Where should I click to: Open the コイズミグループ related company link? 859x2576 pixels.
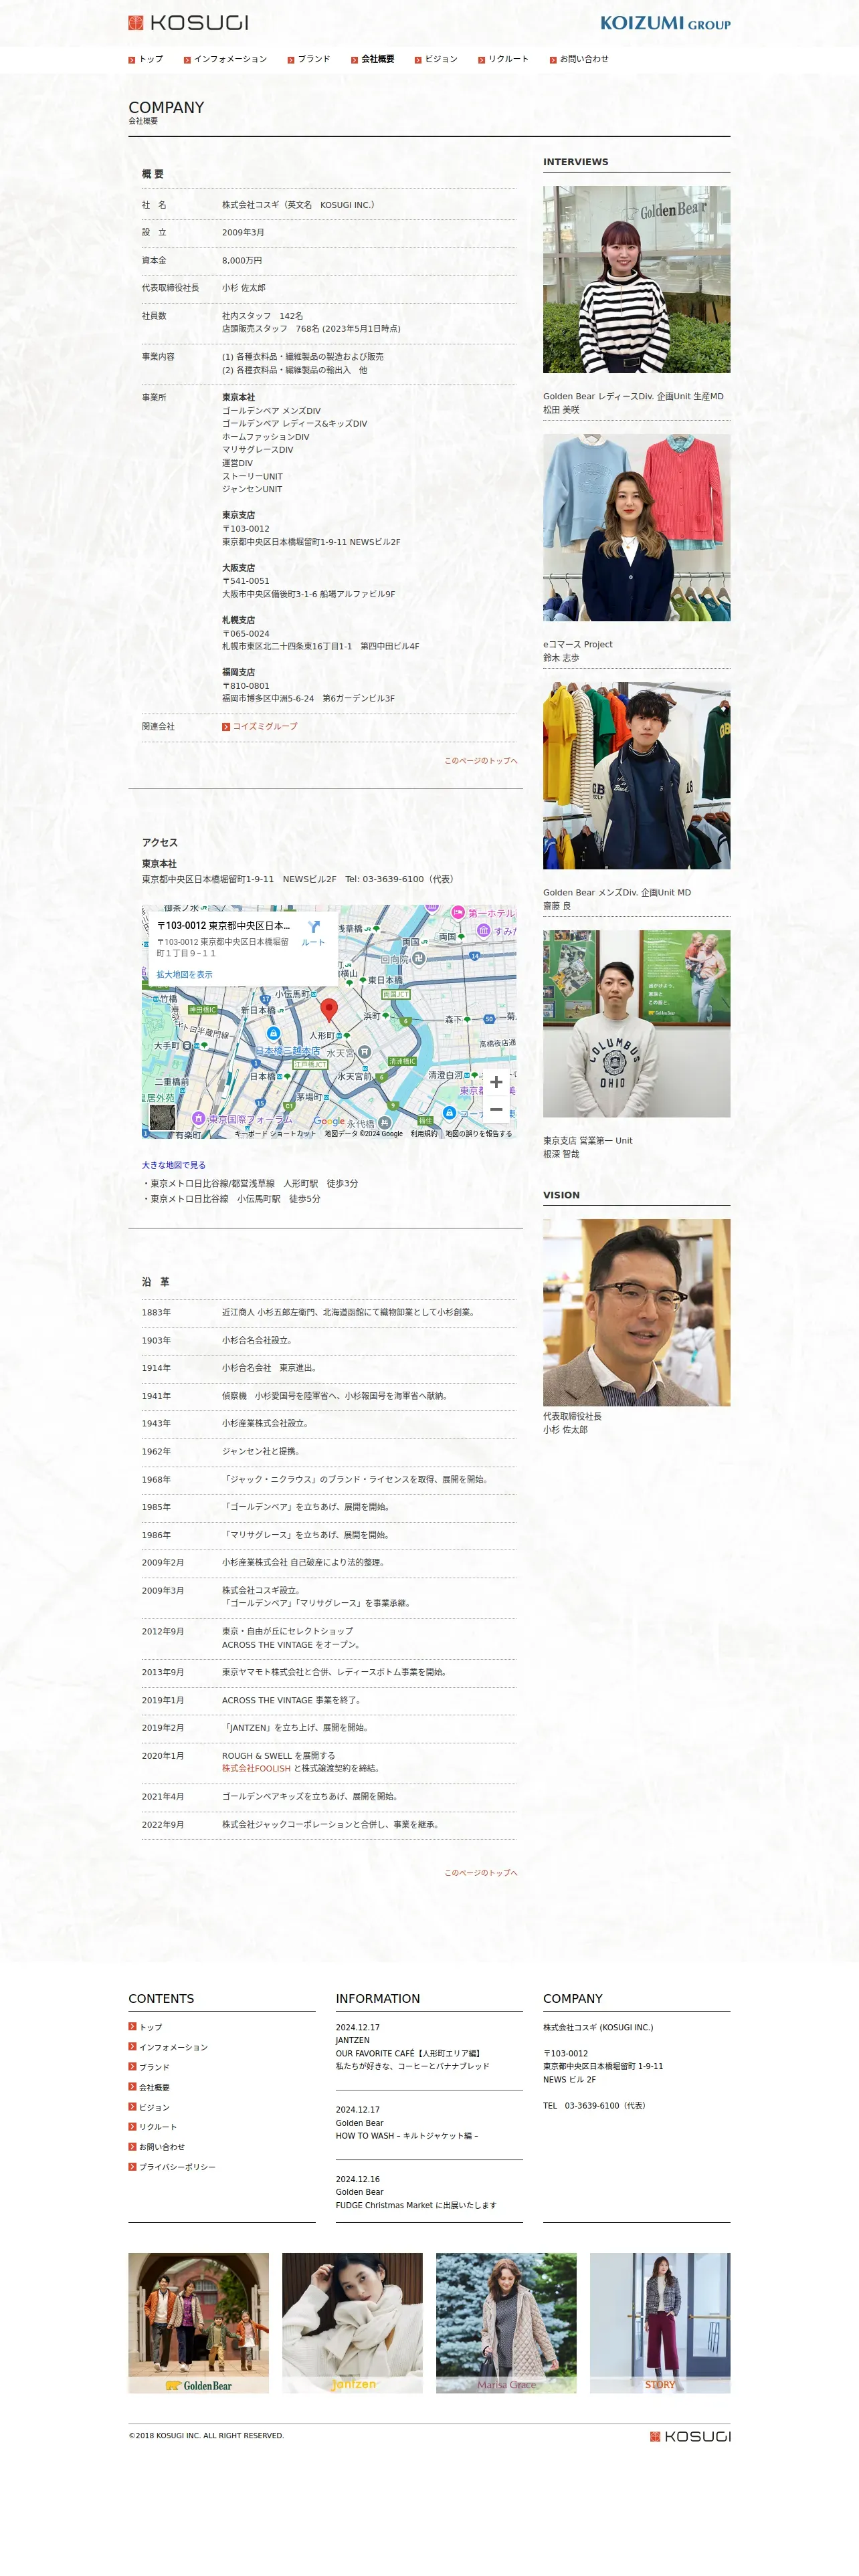260,726
